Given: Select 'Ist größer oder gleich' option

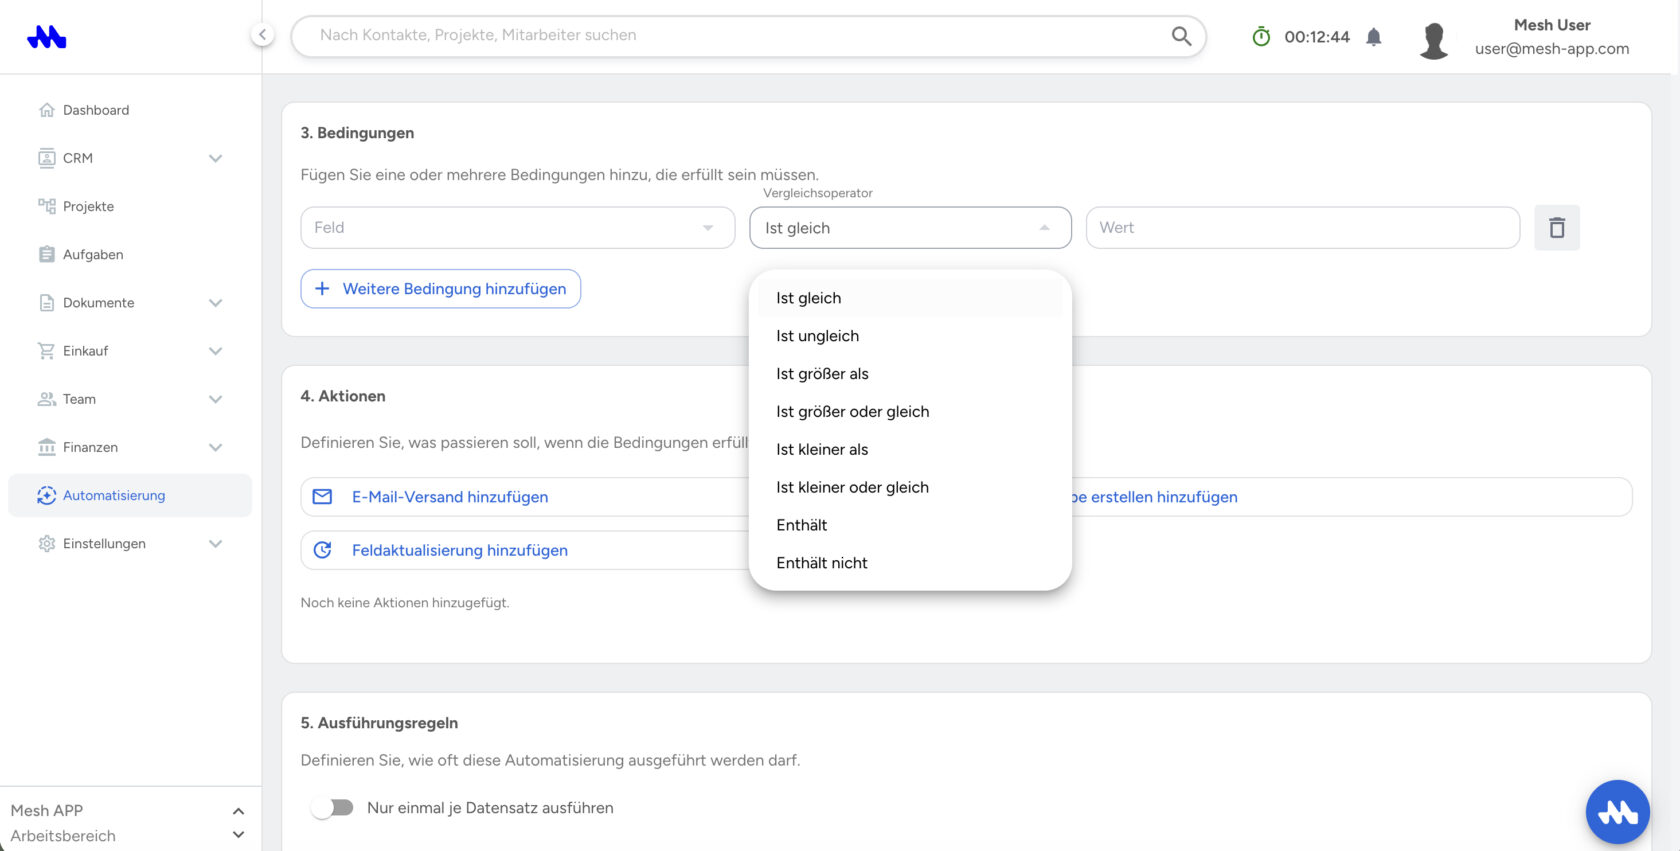Looking at the screenshot, I should pos(910,412).
